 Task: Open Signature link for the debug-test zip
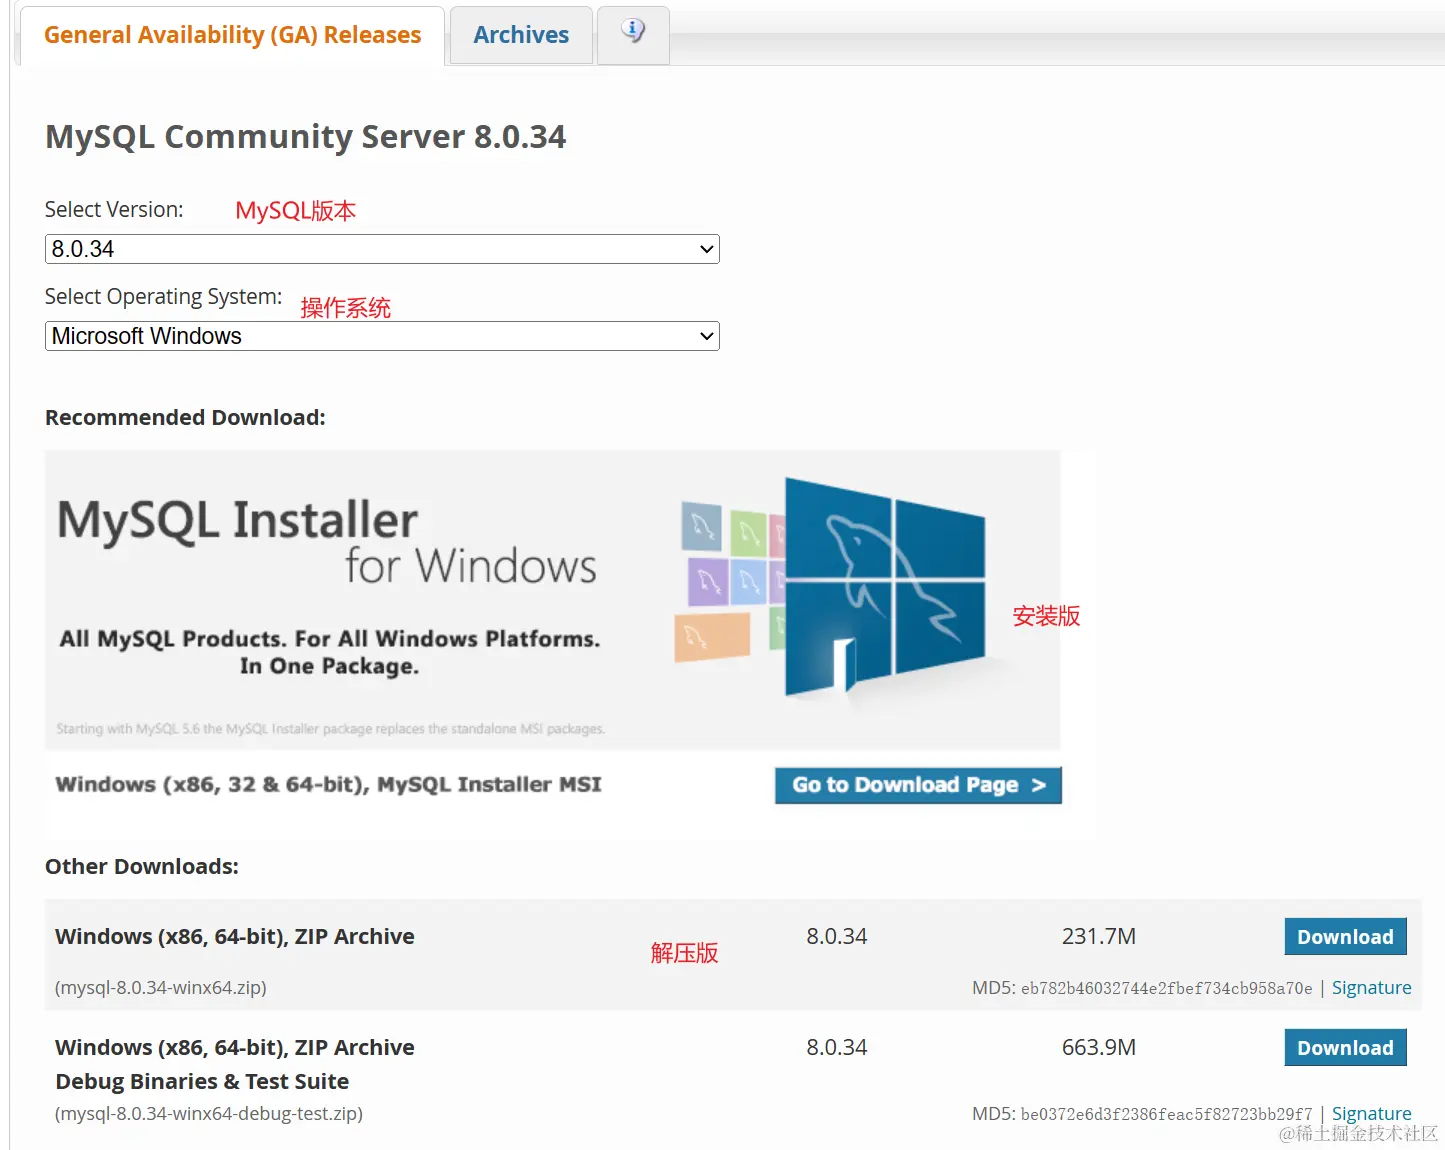1371,1114
